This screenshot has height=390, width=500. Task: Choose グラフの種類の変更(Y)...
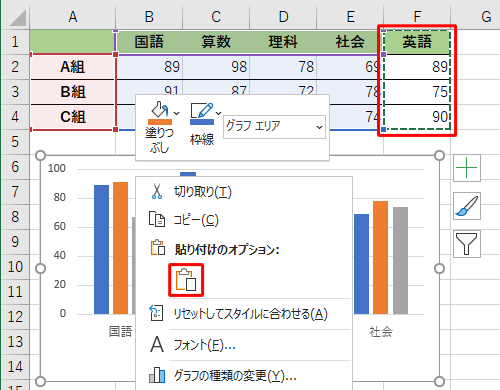click(244, 376)
